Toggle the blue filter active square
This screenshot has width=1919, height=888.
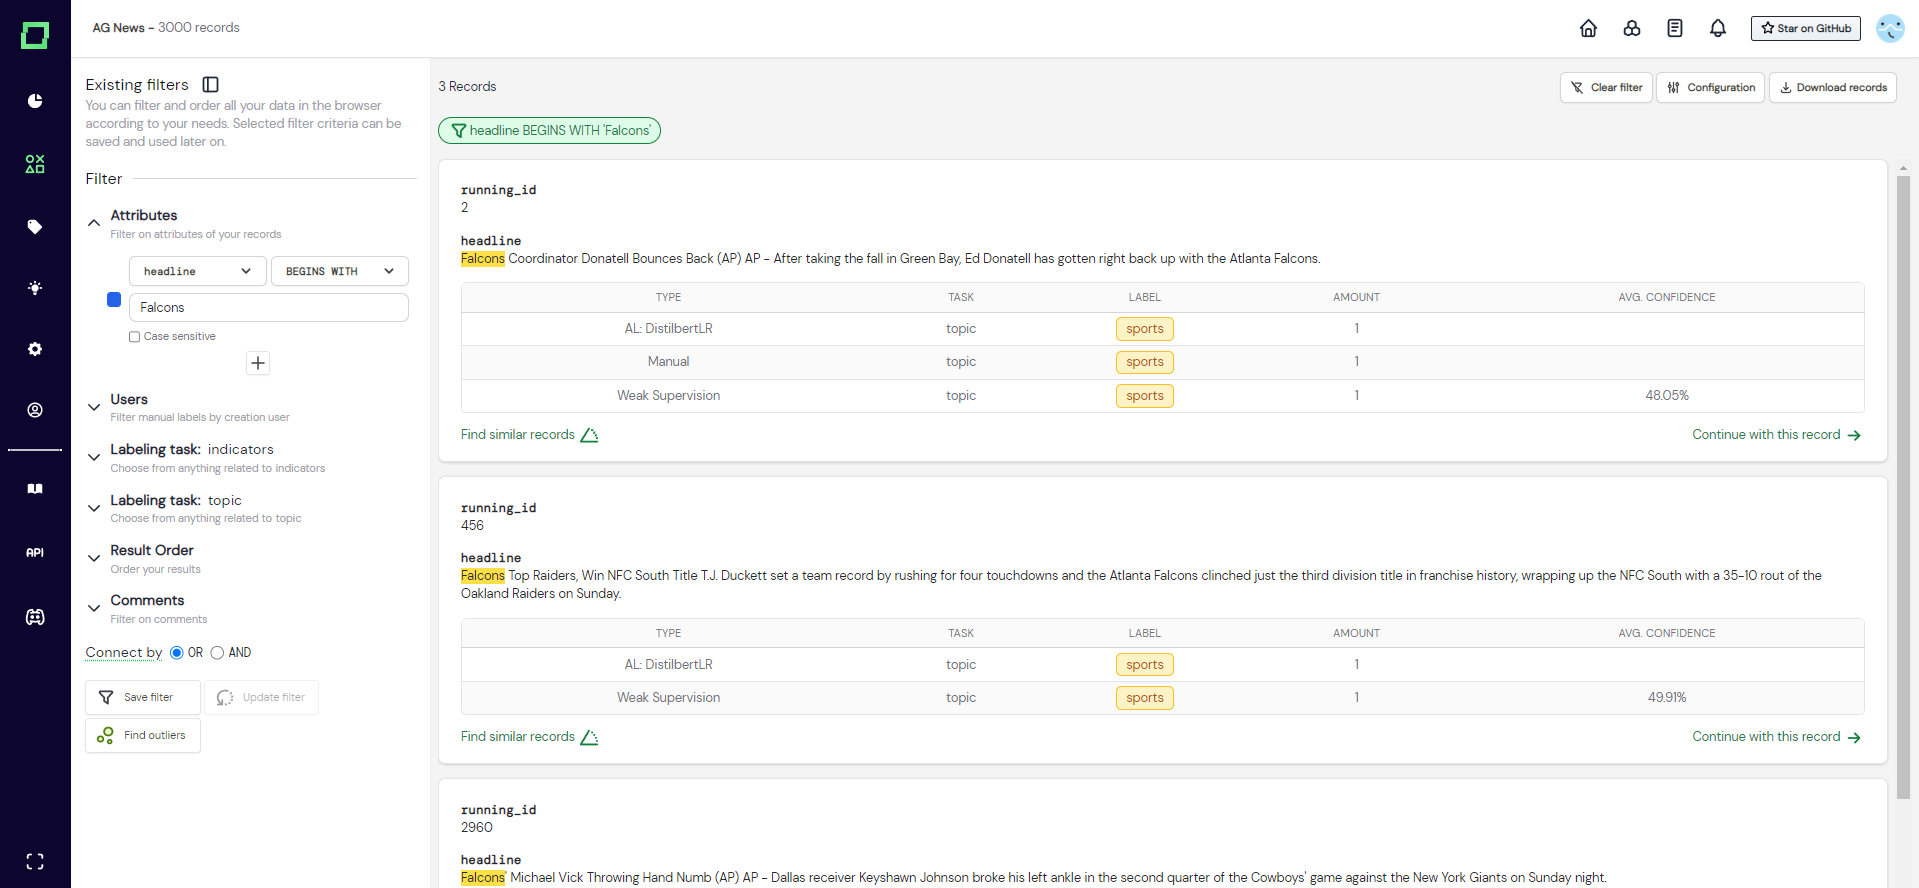[114, 300]
